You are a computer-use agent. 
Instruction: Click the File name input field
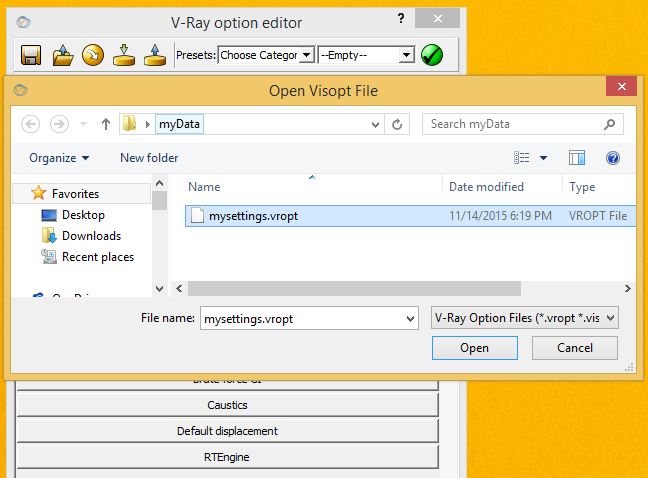tap(309, 319)
